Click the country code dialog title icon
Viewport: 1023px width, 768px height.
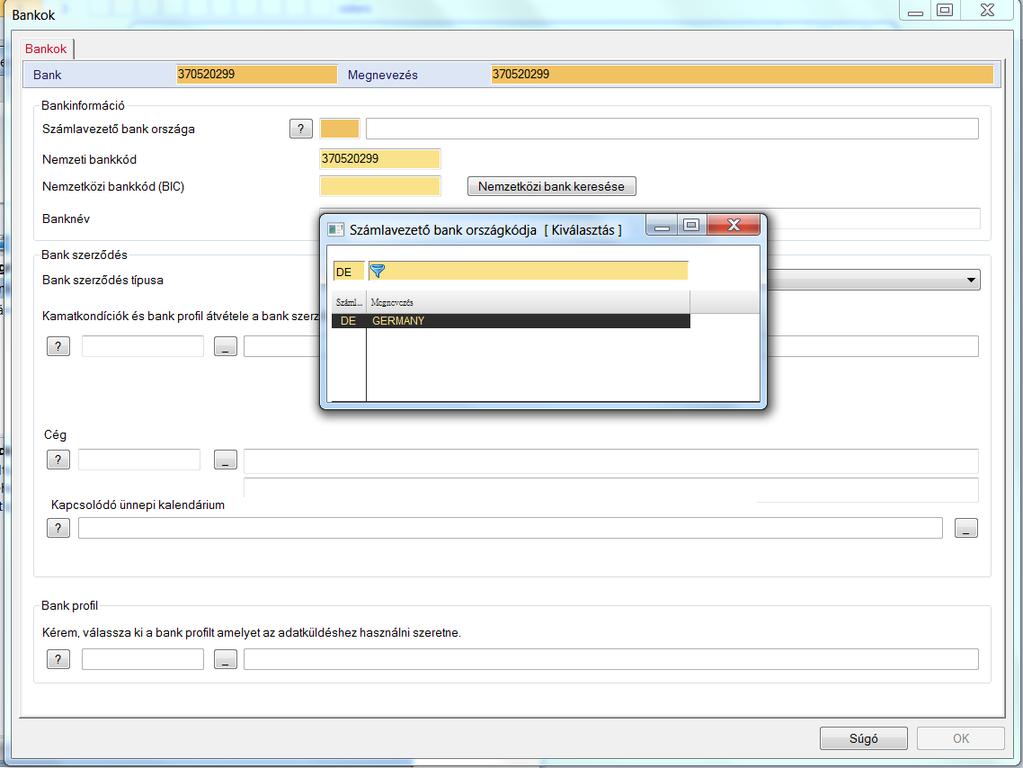point(336,230)
